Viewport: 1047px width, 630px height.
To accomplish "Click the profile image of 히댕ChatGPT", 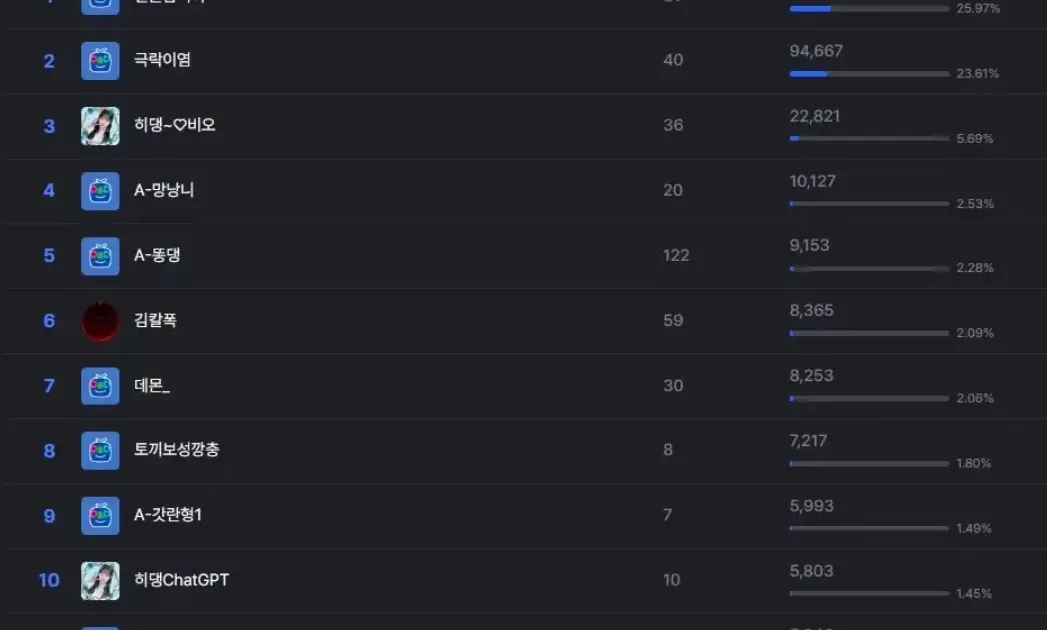I will (x=100, y=581).
